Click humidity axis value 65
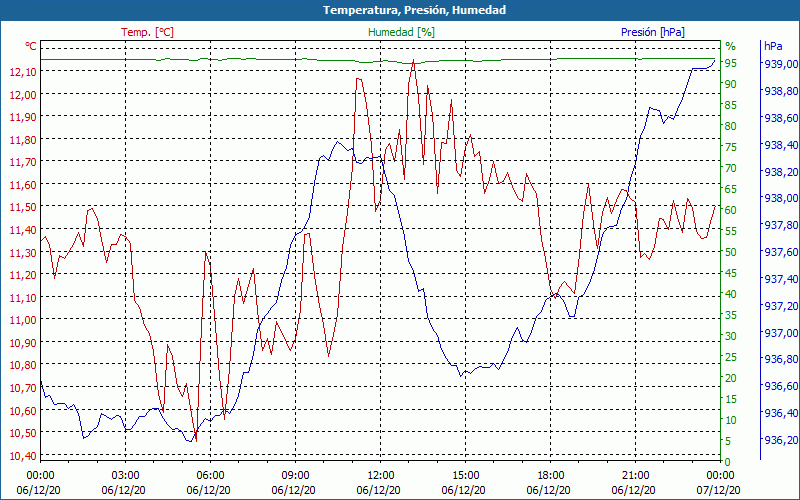The height and width of the screenshot is (500, 800). (731, 189)
